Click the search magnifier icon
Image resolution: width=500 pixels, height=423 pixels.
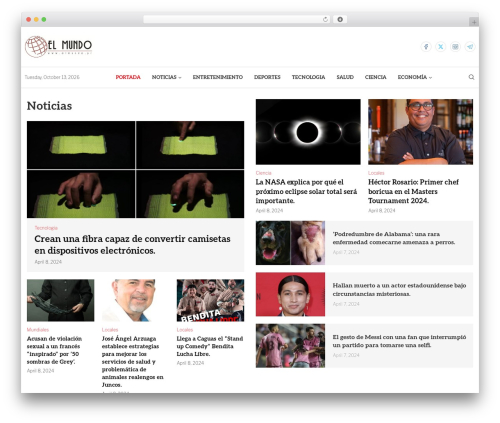pyautogui.click(x=471, y=77)
